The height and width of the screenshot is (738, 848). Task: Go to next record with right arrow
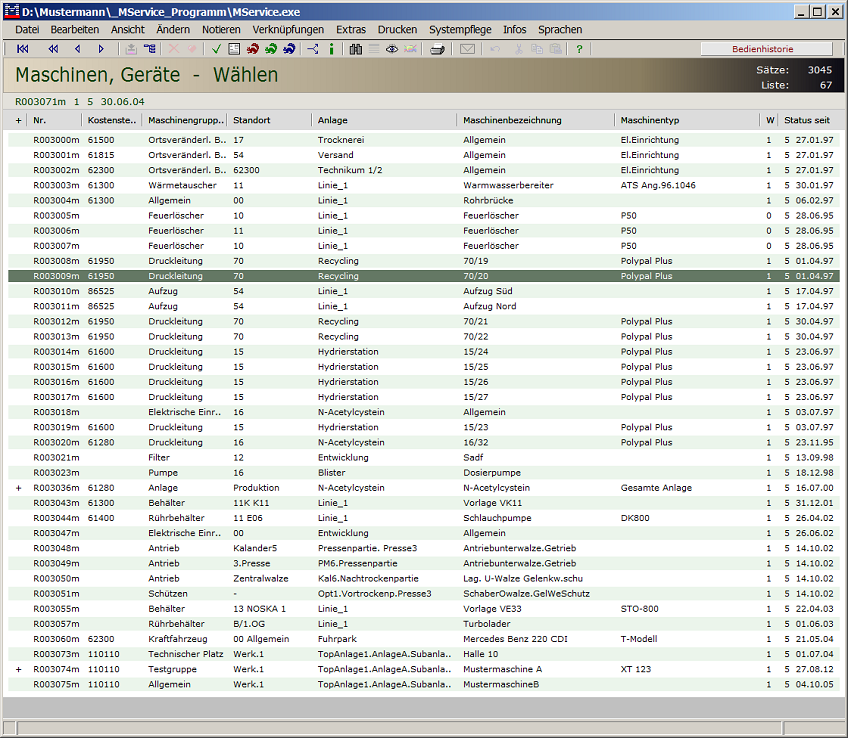click(x=101, y=49)
